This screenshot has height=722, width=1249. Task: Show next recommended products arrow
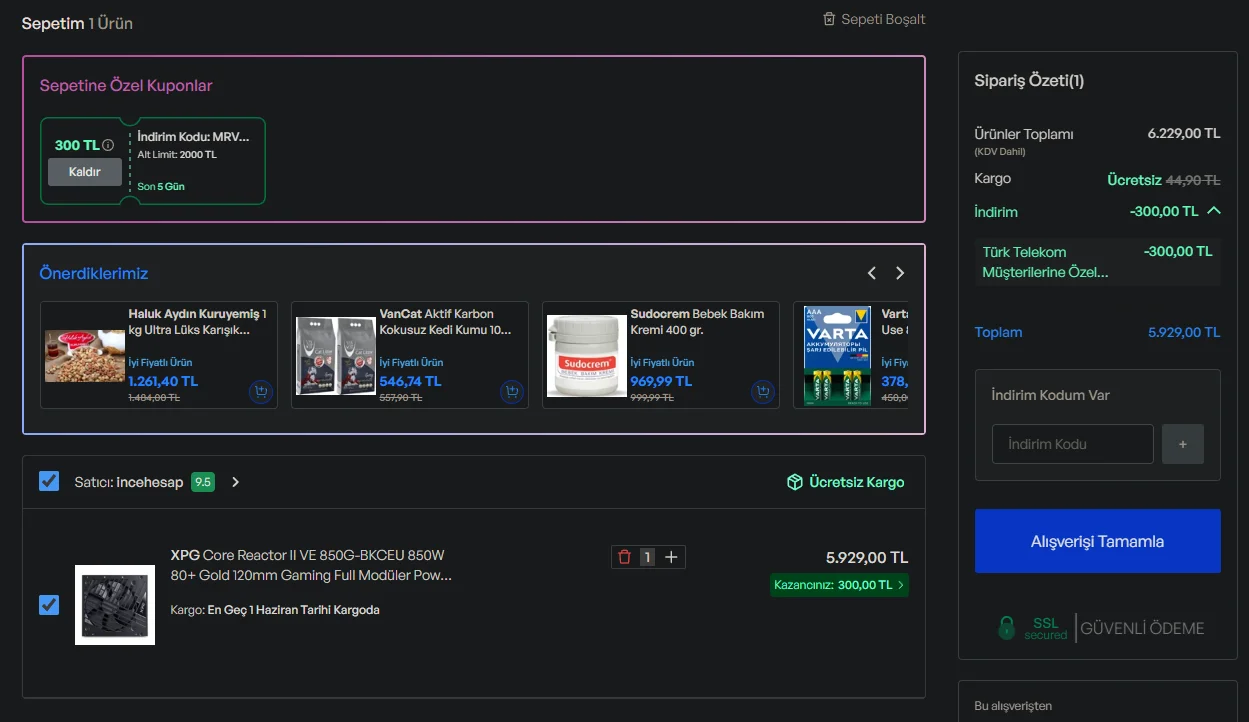[x=900, y=273]
